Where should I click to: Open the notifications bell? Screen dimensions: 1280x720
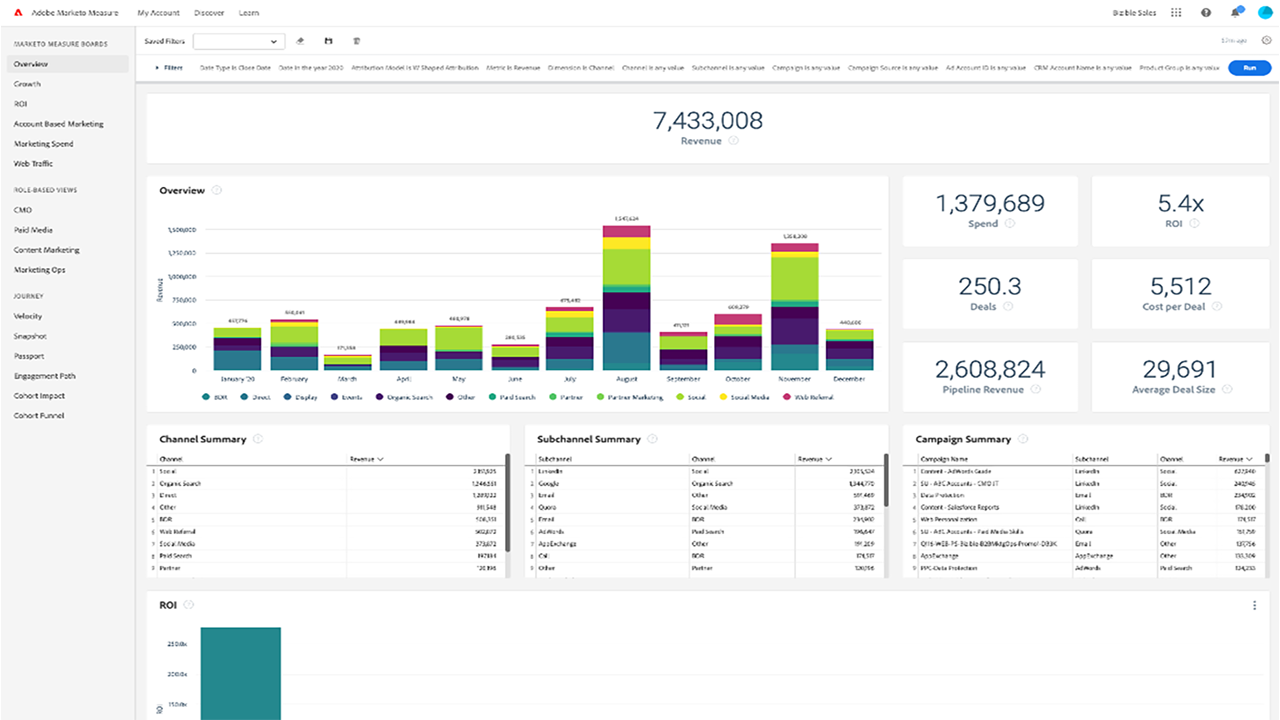pos(1235,12)
